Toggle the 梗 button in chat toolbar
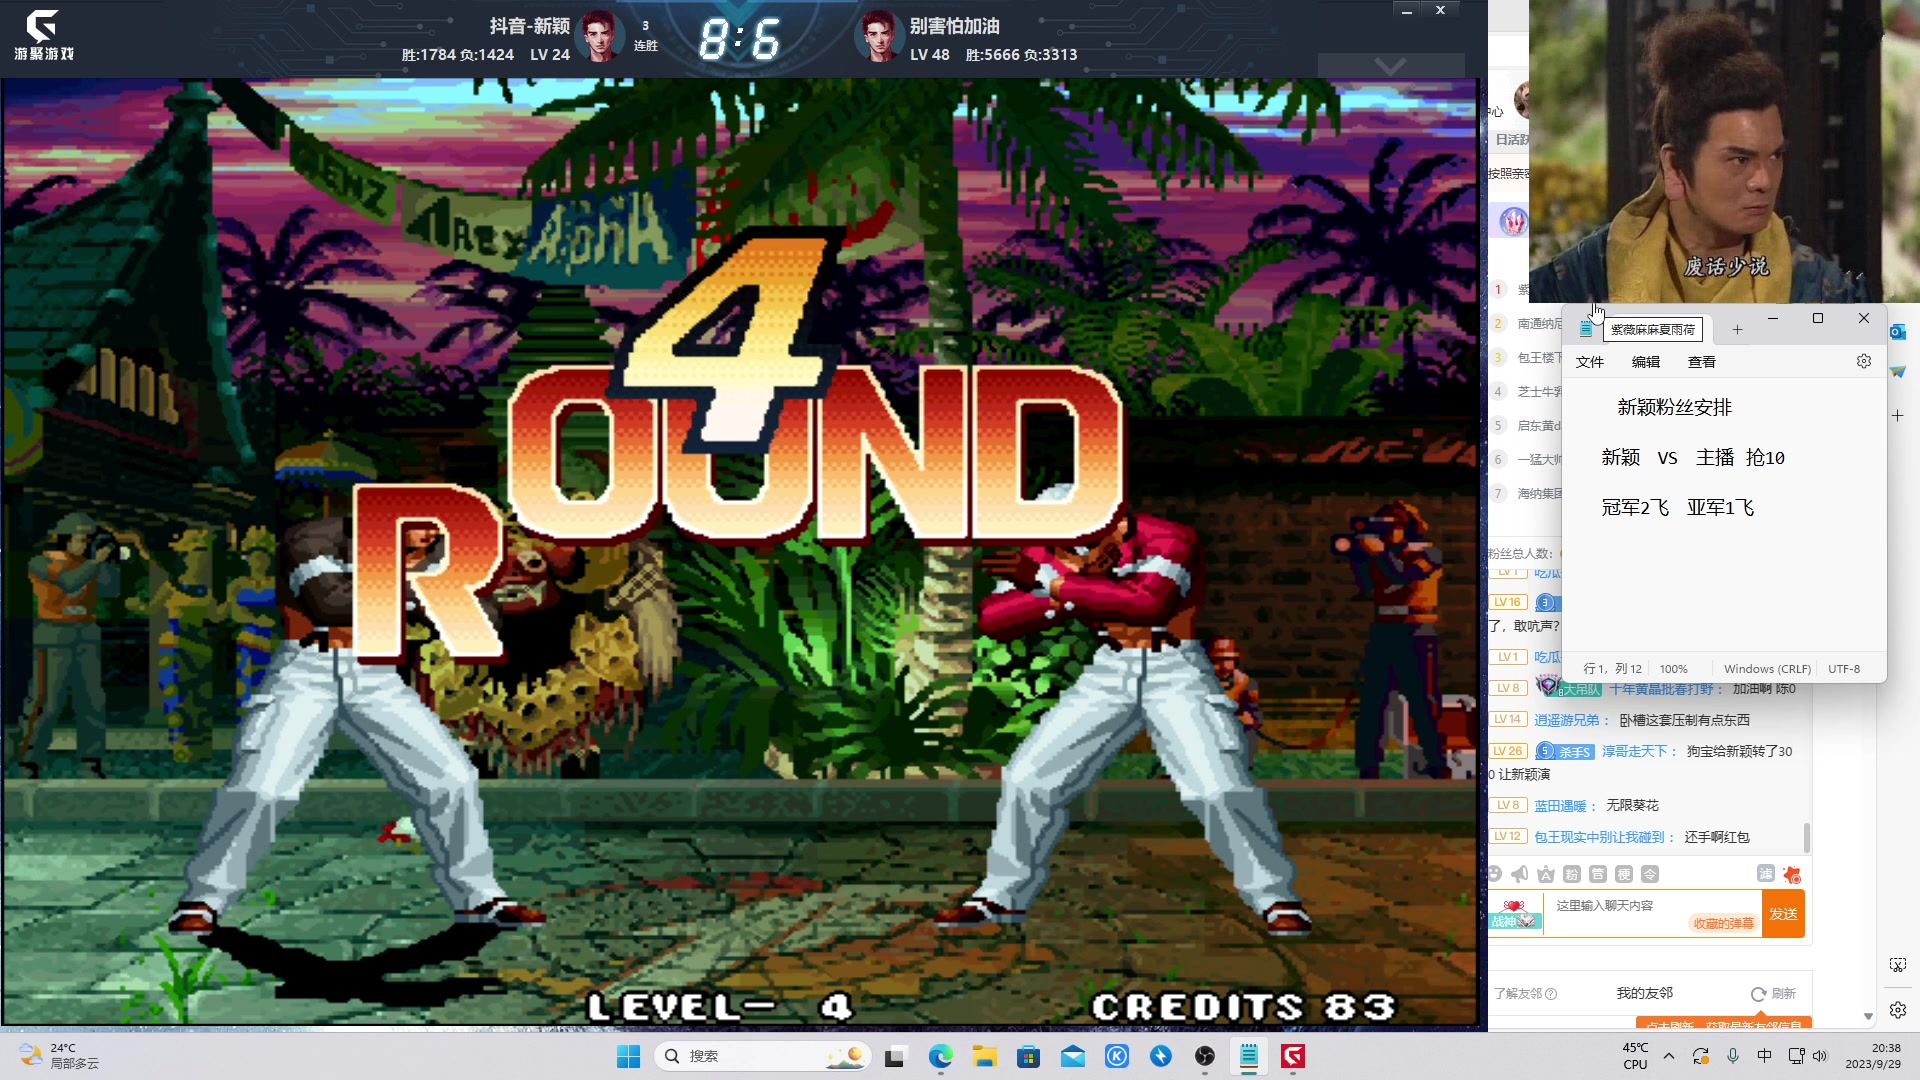This screenshot has height=1080, width=1920. coord(1624,874)
